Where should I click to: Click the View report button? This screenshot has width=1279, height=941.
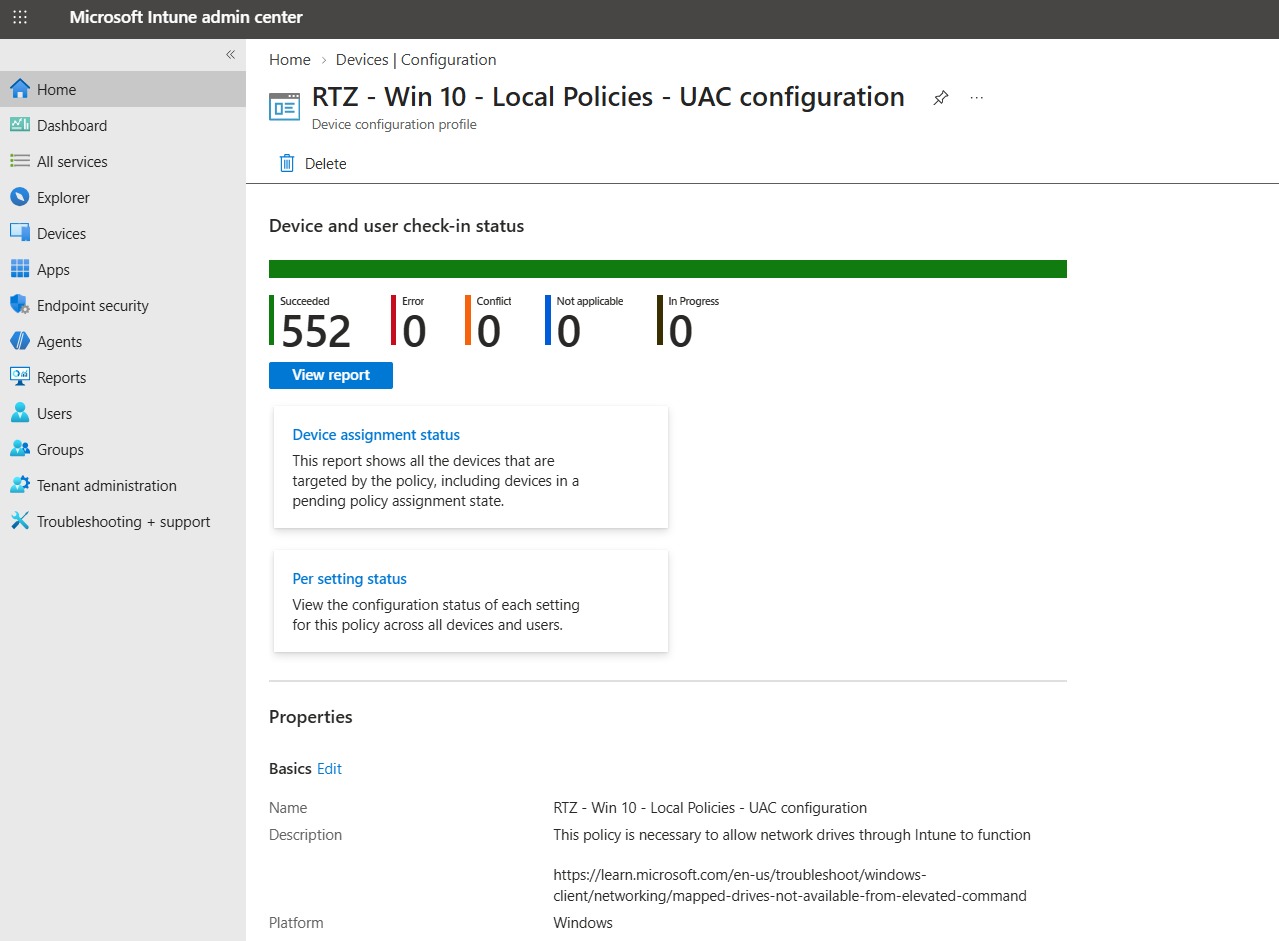(331, 375)
